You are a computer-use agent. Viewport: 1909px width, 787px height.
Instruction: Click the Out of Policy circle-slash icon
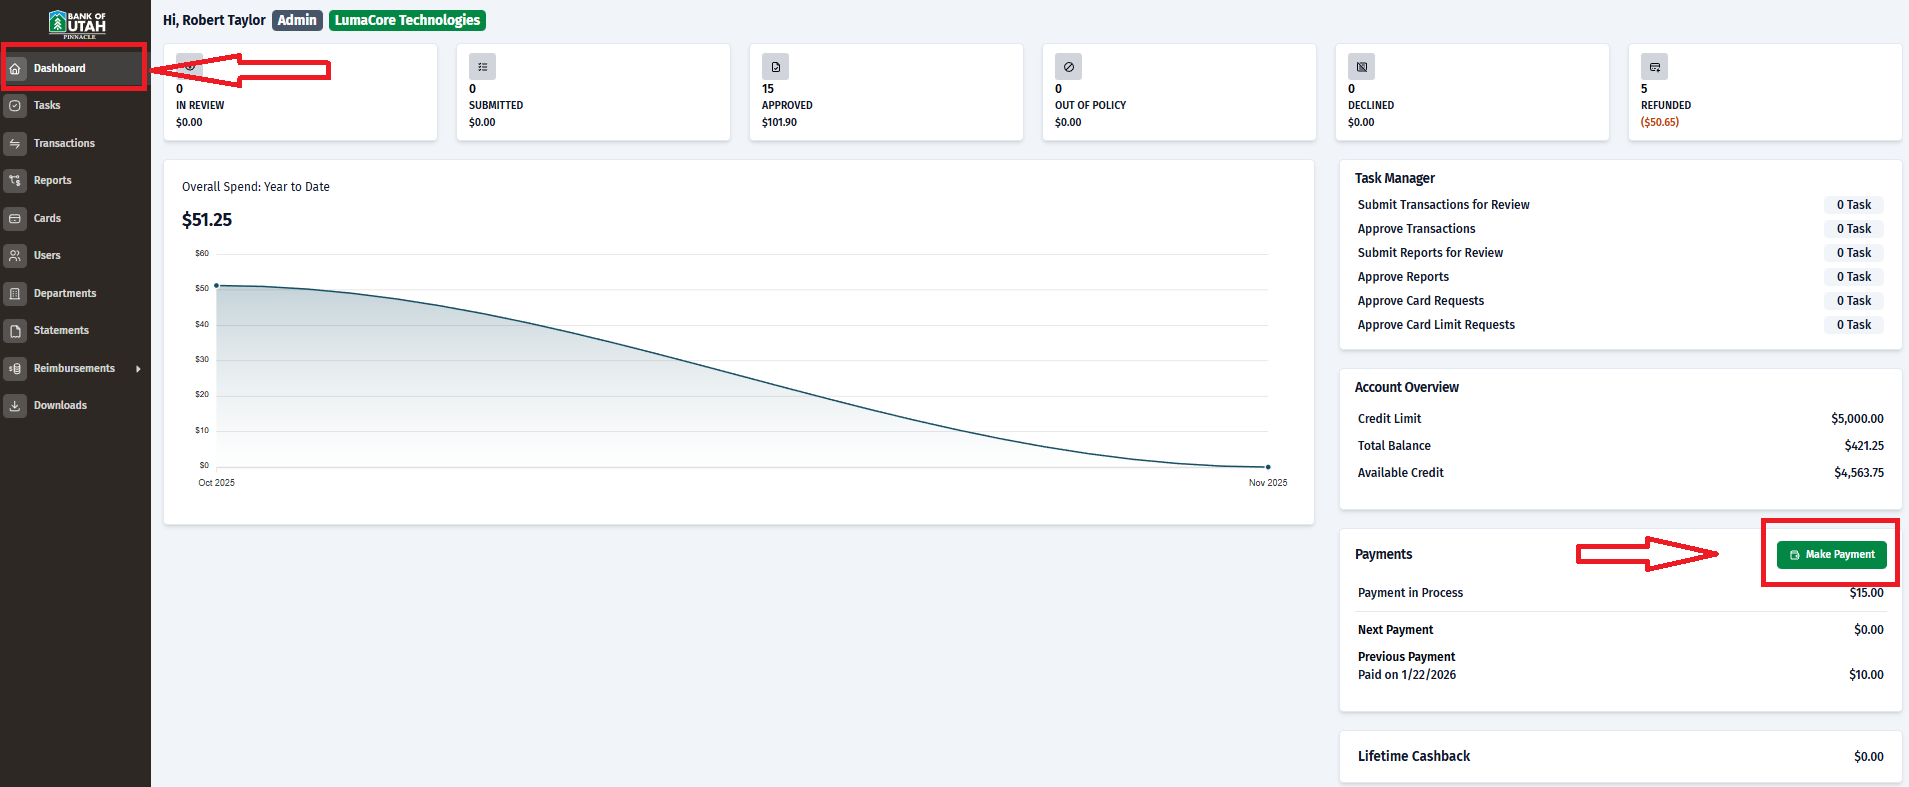1068,67
